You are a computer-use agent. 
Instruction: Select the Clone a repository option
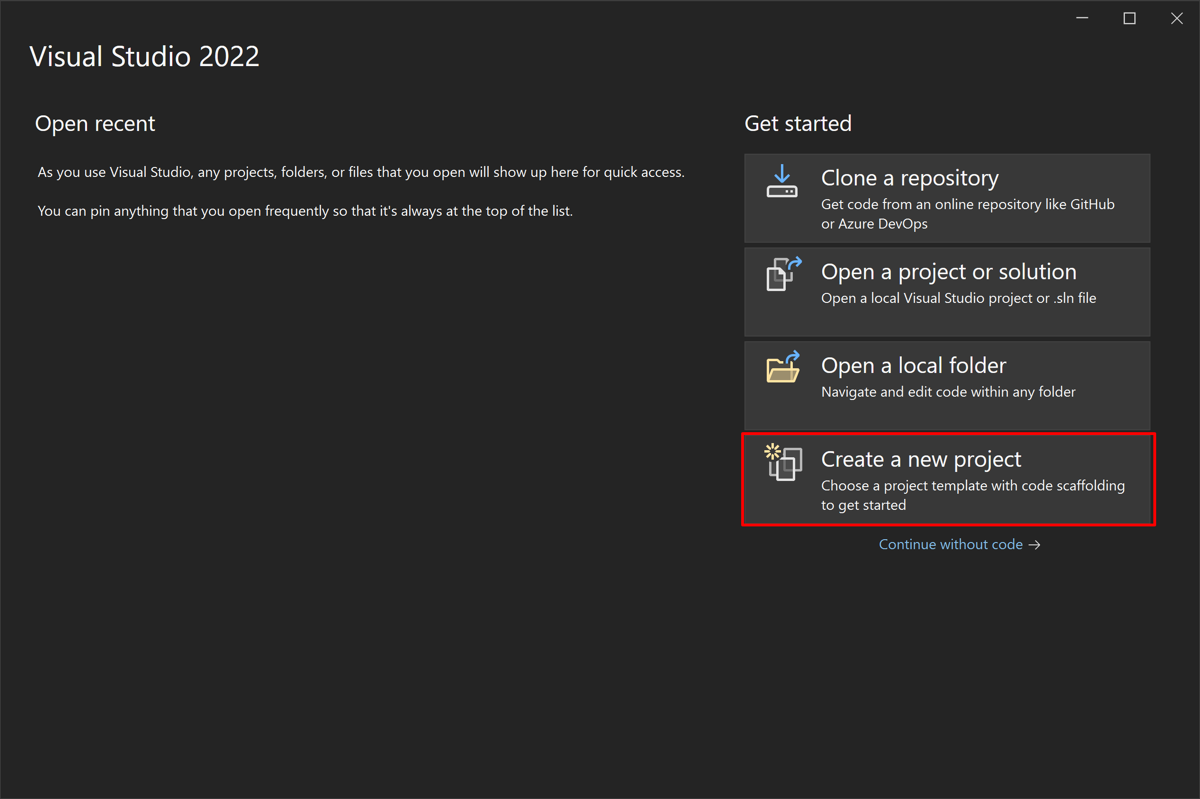coord(946,198)
